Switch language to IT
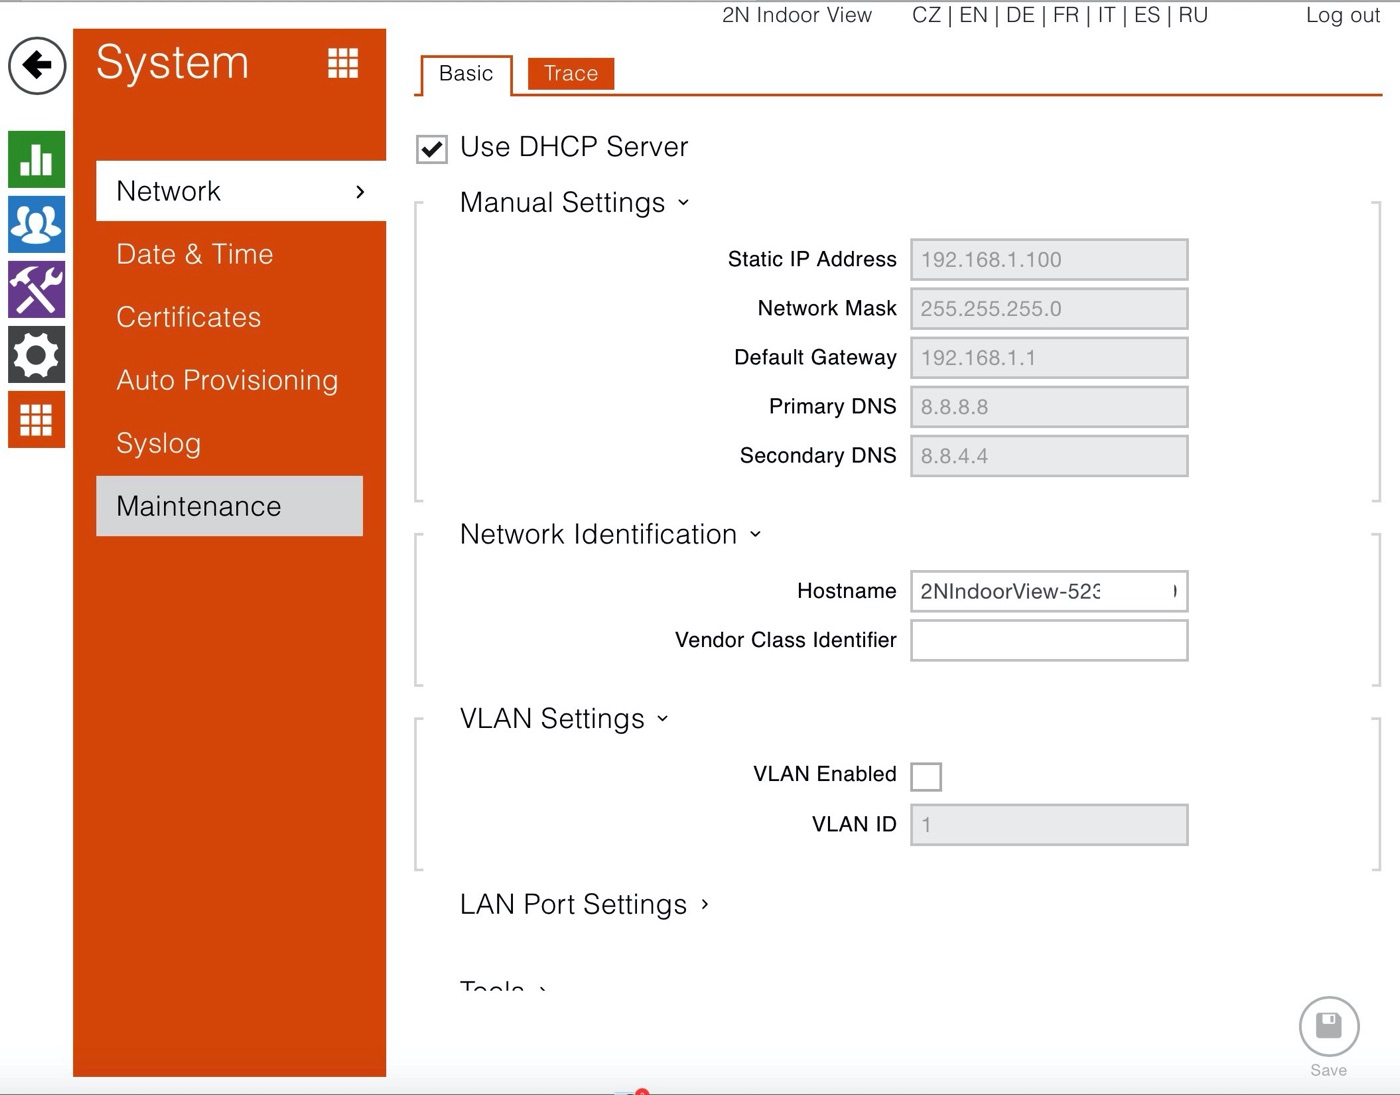This screenshot has height=1095, width=1400. tap(1106, 15)
